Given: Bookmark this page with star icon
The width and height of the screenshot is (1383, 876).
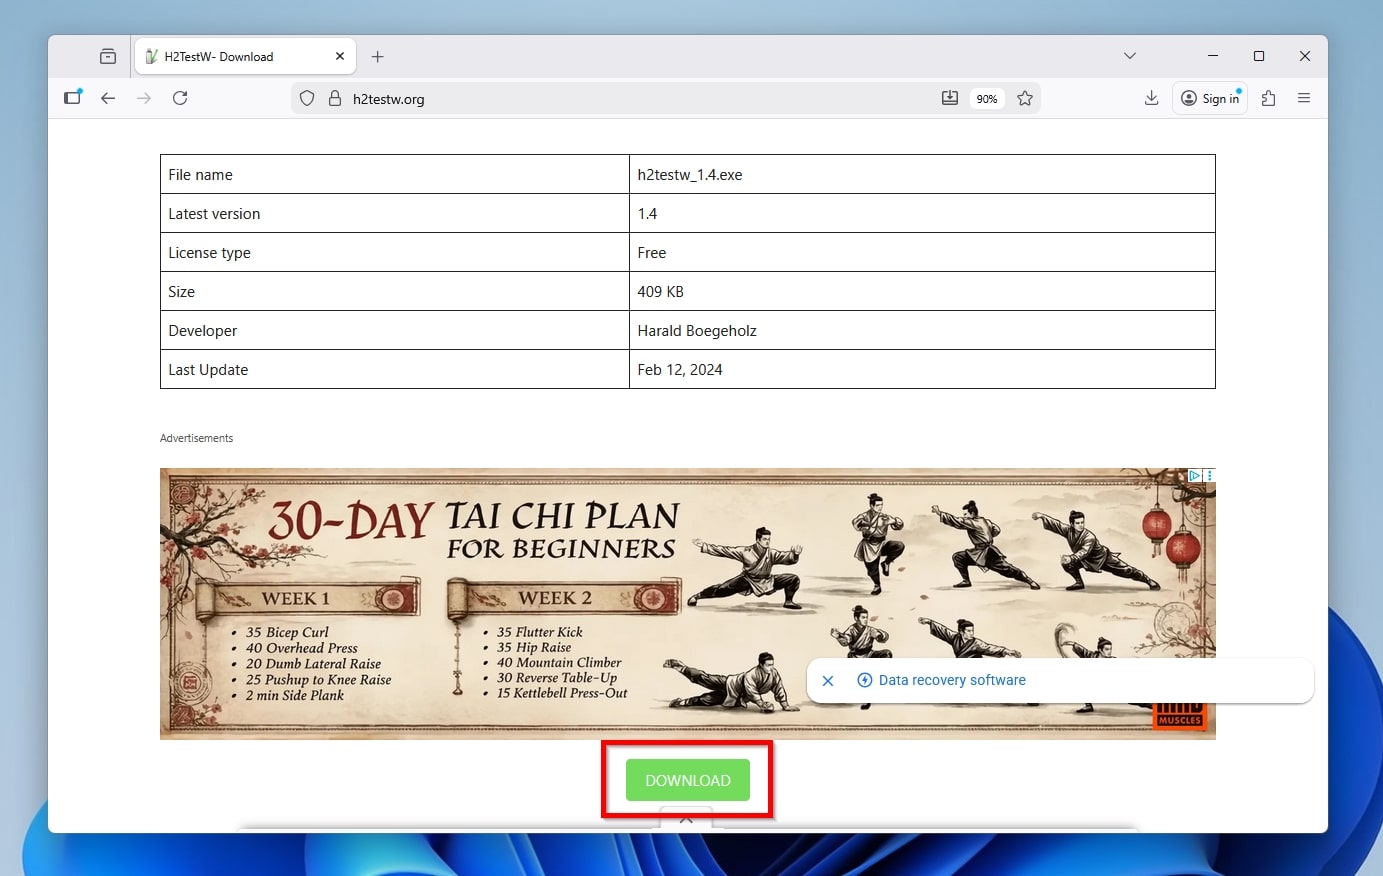Looking at the screenshot, I should click(x=1025, y=98).
